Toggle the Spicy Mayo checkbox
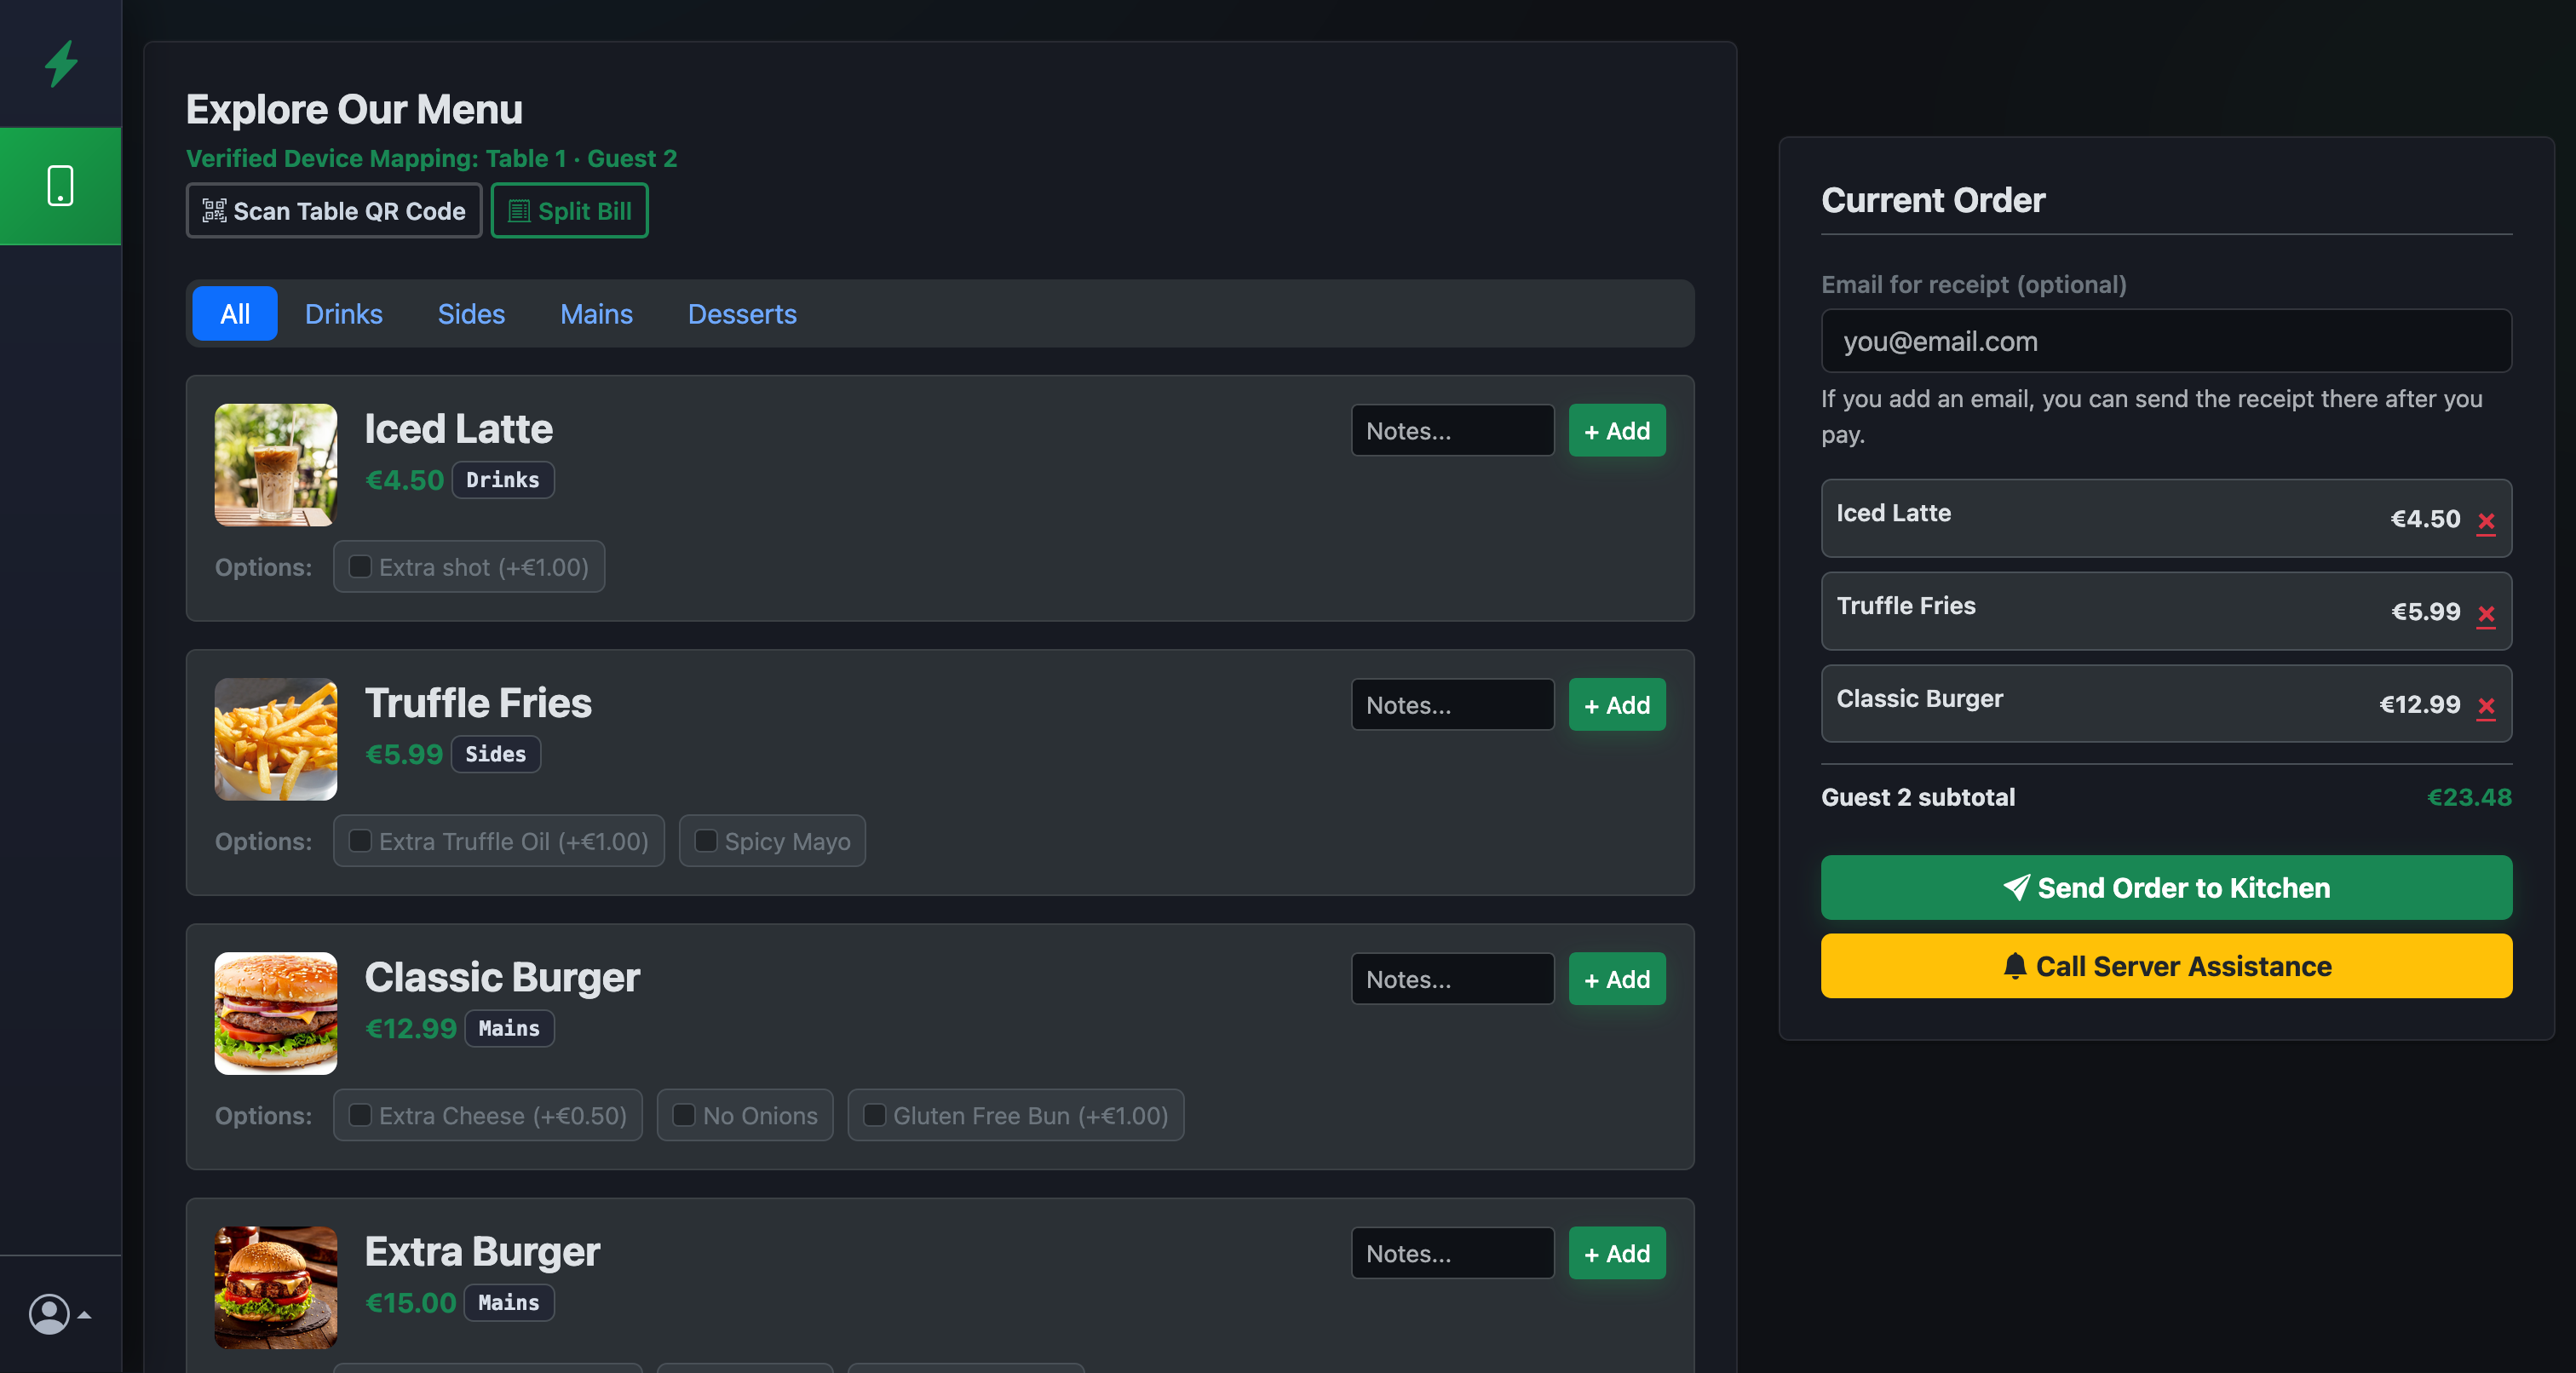2576x1373 pixels. 706,841
